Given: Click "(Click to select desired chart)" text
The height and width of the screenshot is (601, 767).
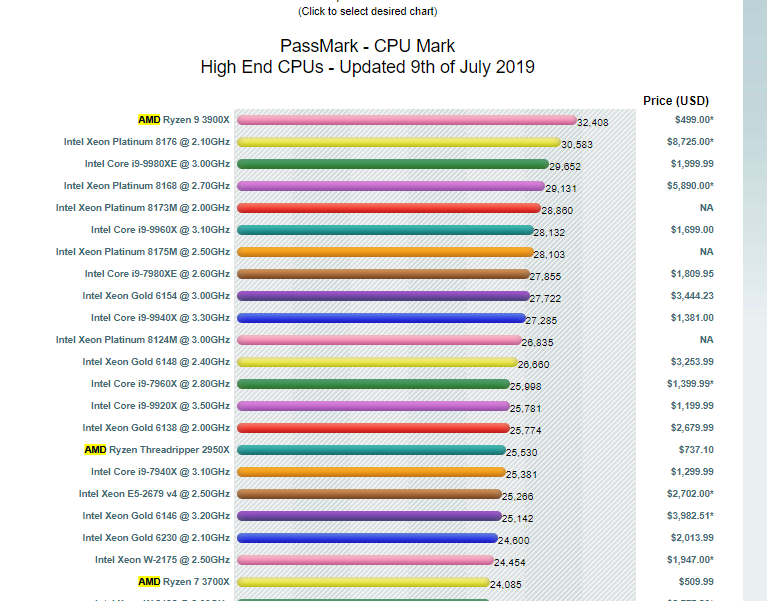Looking at the screenshot, I should (367, 11).
